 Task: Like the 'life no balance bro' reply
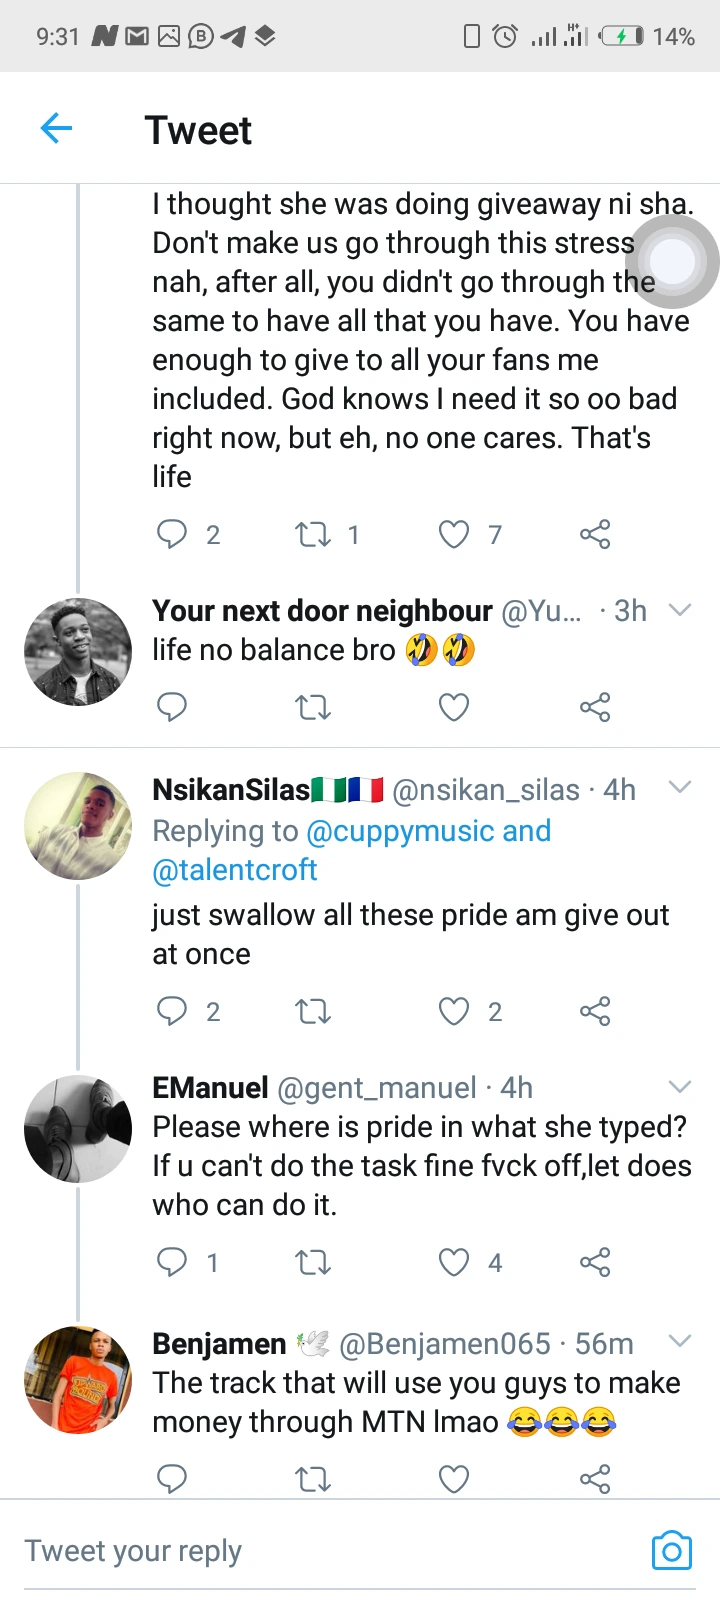pos(454,708)
